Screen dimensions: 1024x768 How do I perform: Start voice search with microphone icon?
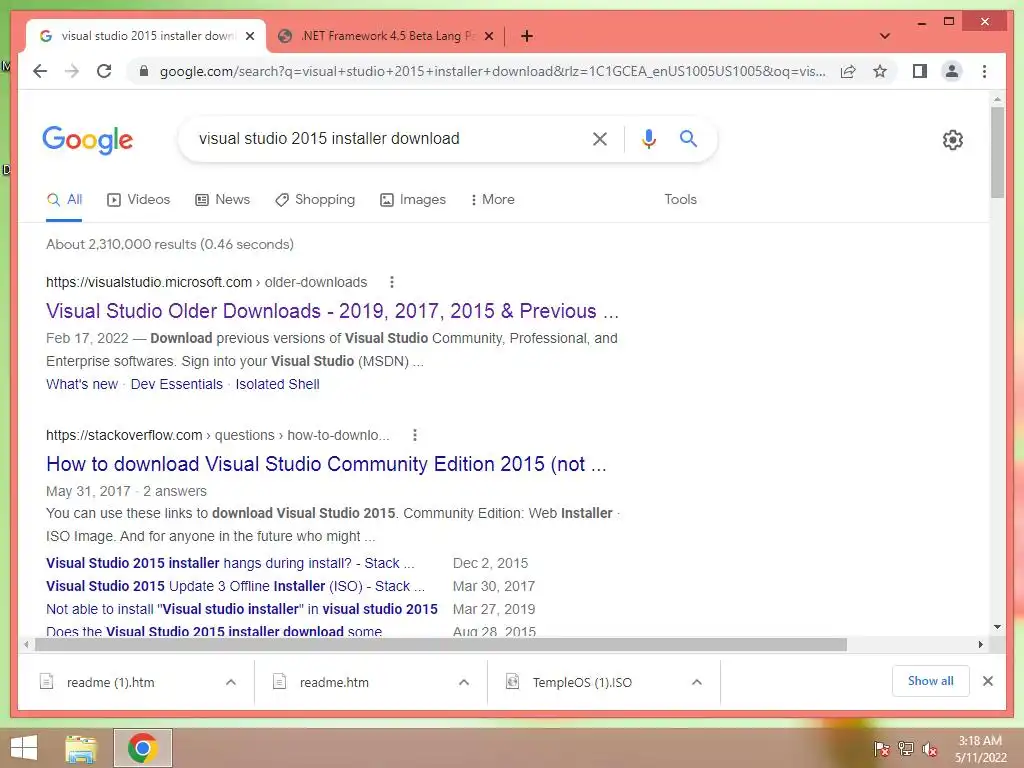tap(648, 138)
